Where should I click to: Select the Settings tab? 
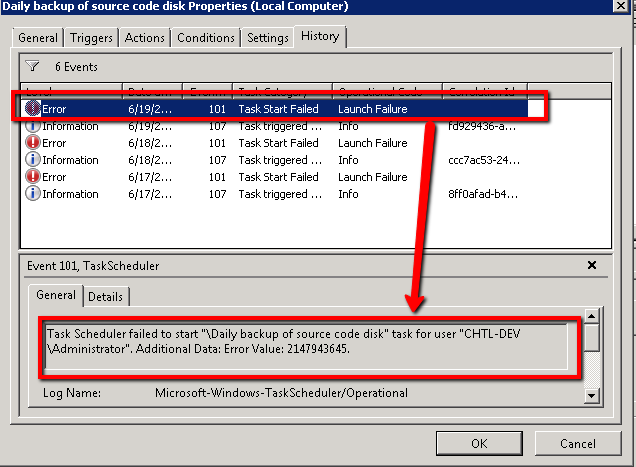click(267, 38)
